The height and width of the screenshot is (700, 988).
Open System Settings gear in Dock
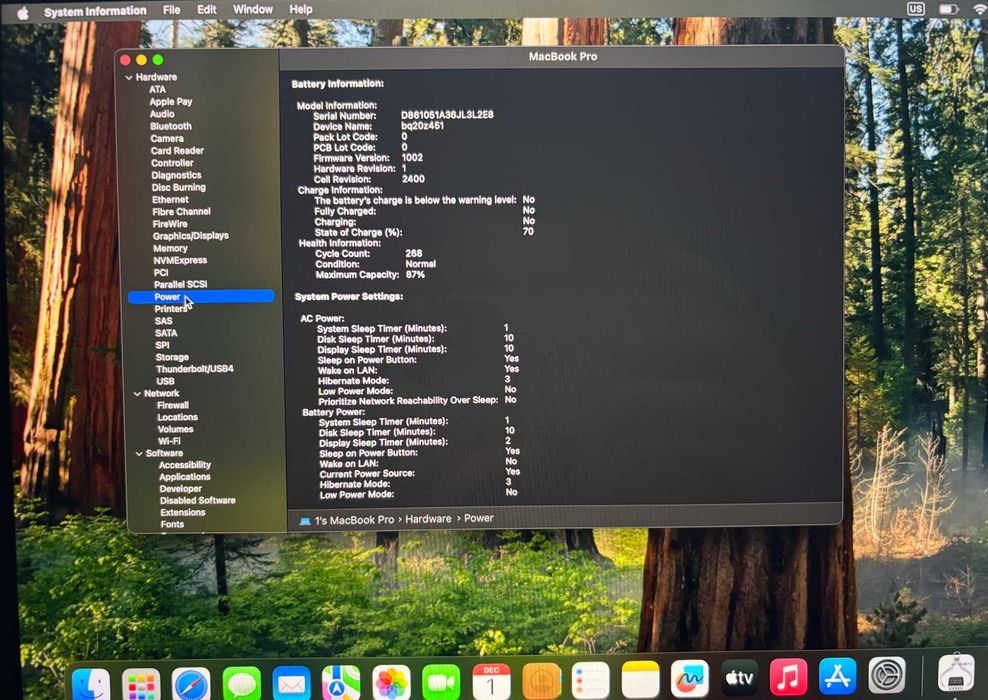pyautogui.click(x=887, y=674)
